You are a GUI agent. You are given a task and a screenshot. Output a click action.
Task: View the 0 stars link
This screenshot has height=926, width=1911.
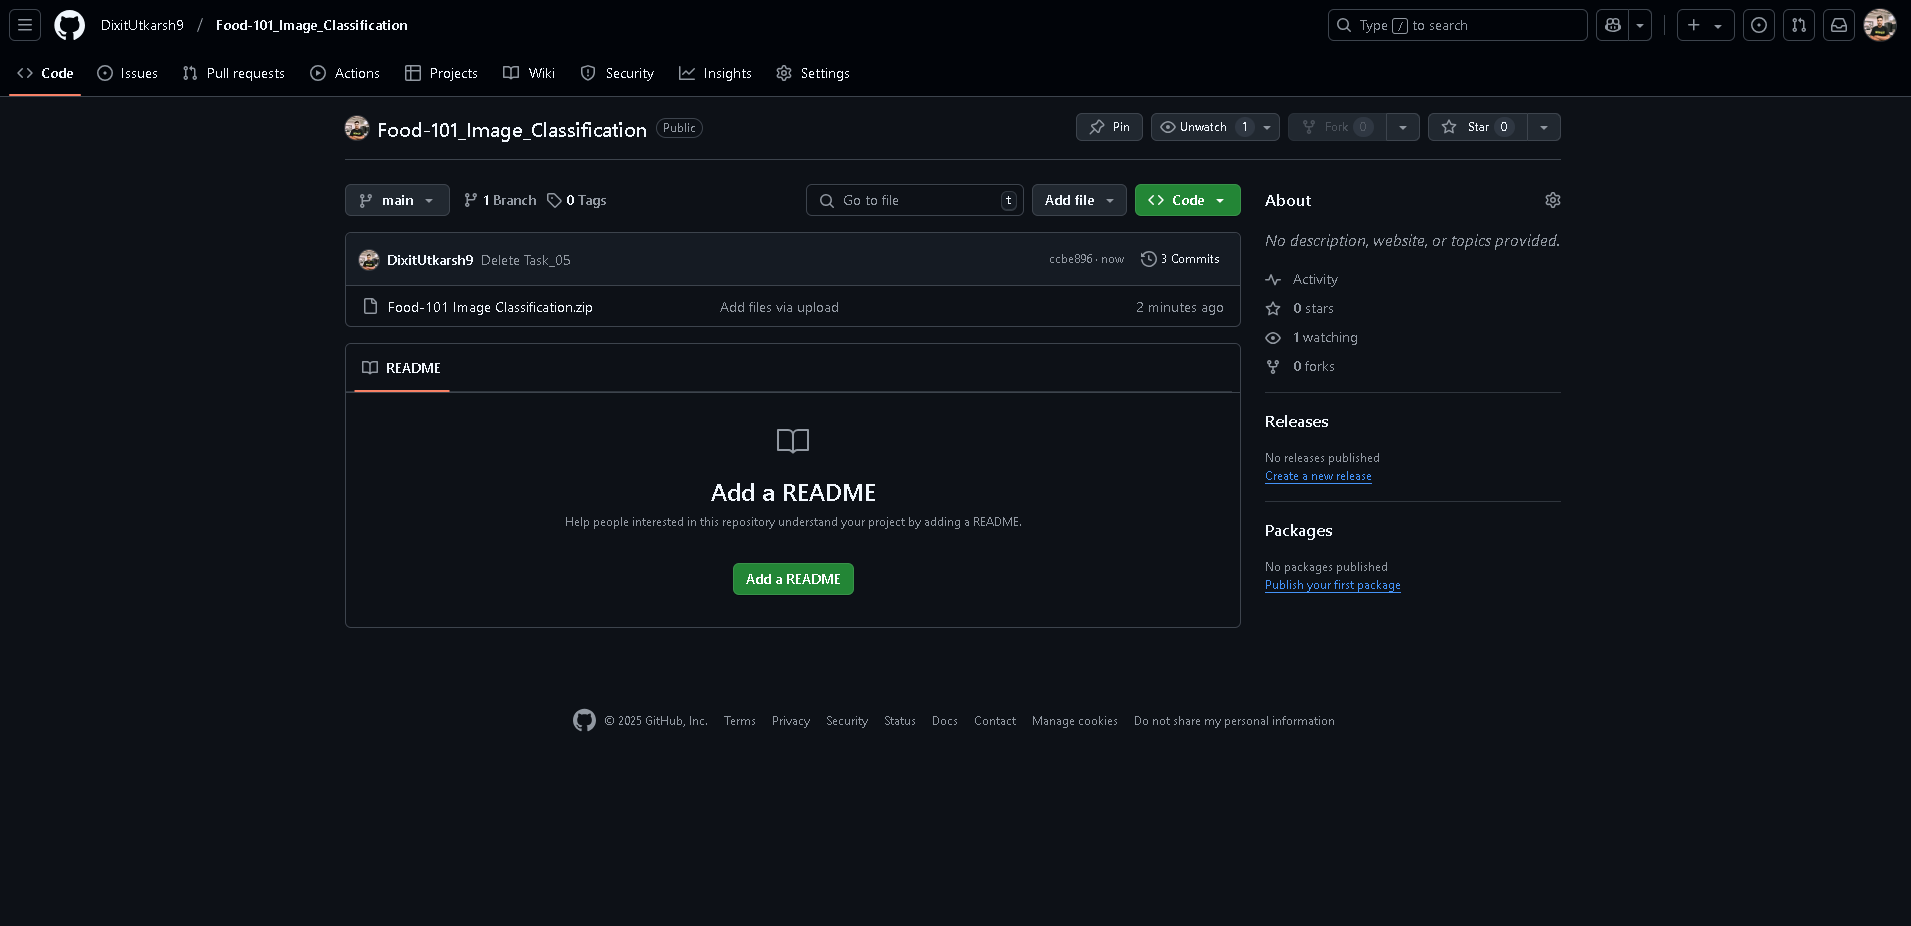click(x=1300, y=308)
